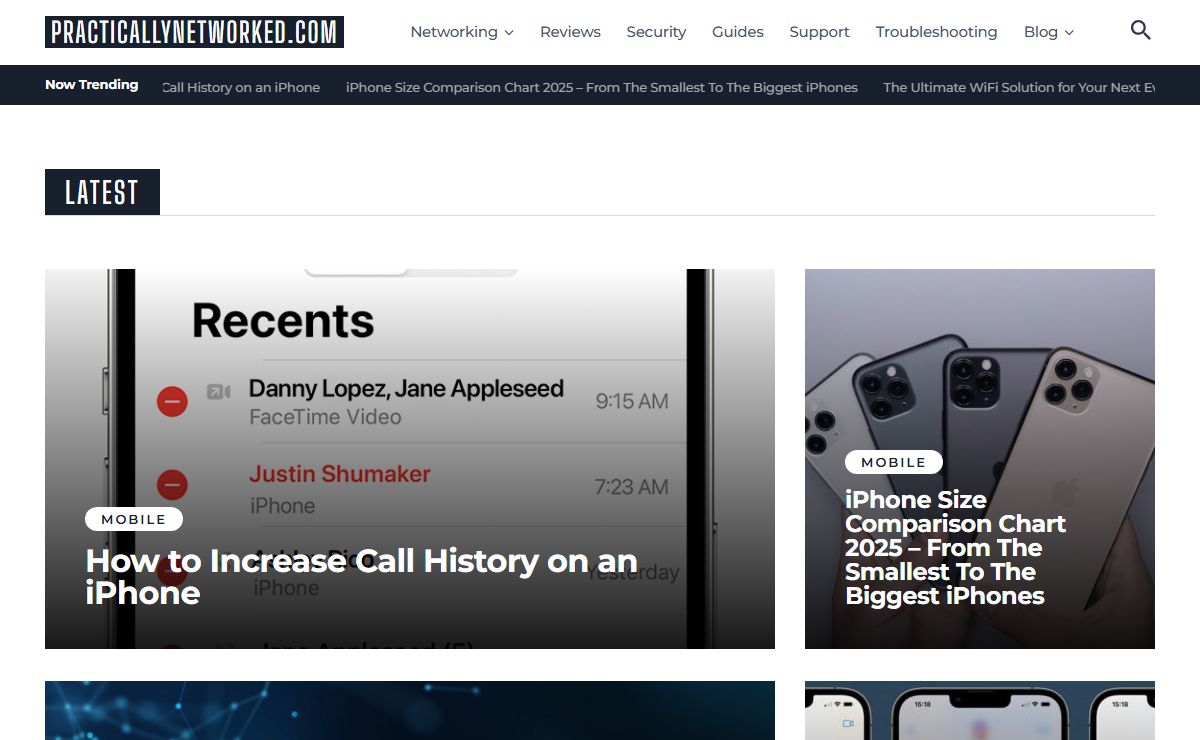Open How to Increase Call History article headline
Image resolution: width=1200 pixels, height=740 pixels.
(x=361, y=577)
